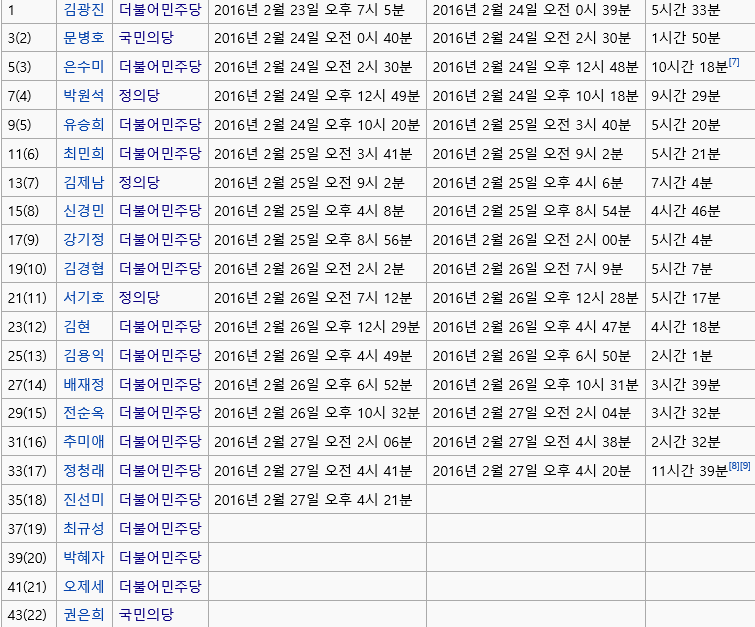
Task: Click 더불어민주당 link in 박혜자 row
Action: tap(160, 557)
